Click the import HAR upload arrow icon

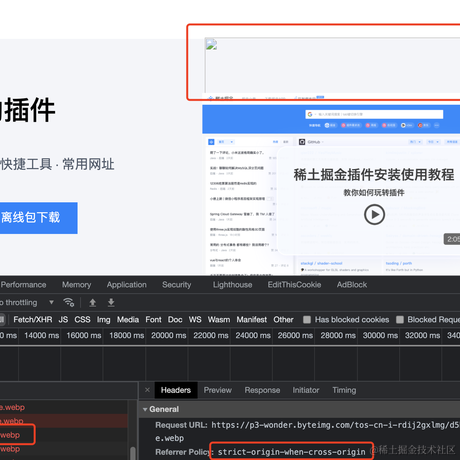93,302
